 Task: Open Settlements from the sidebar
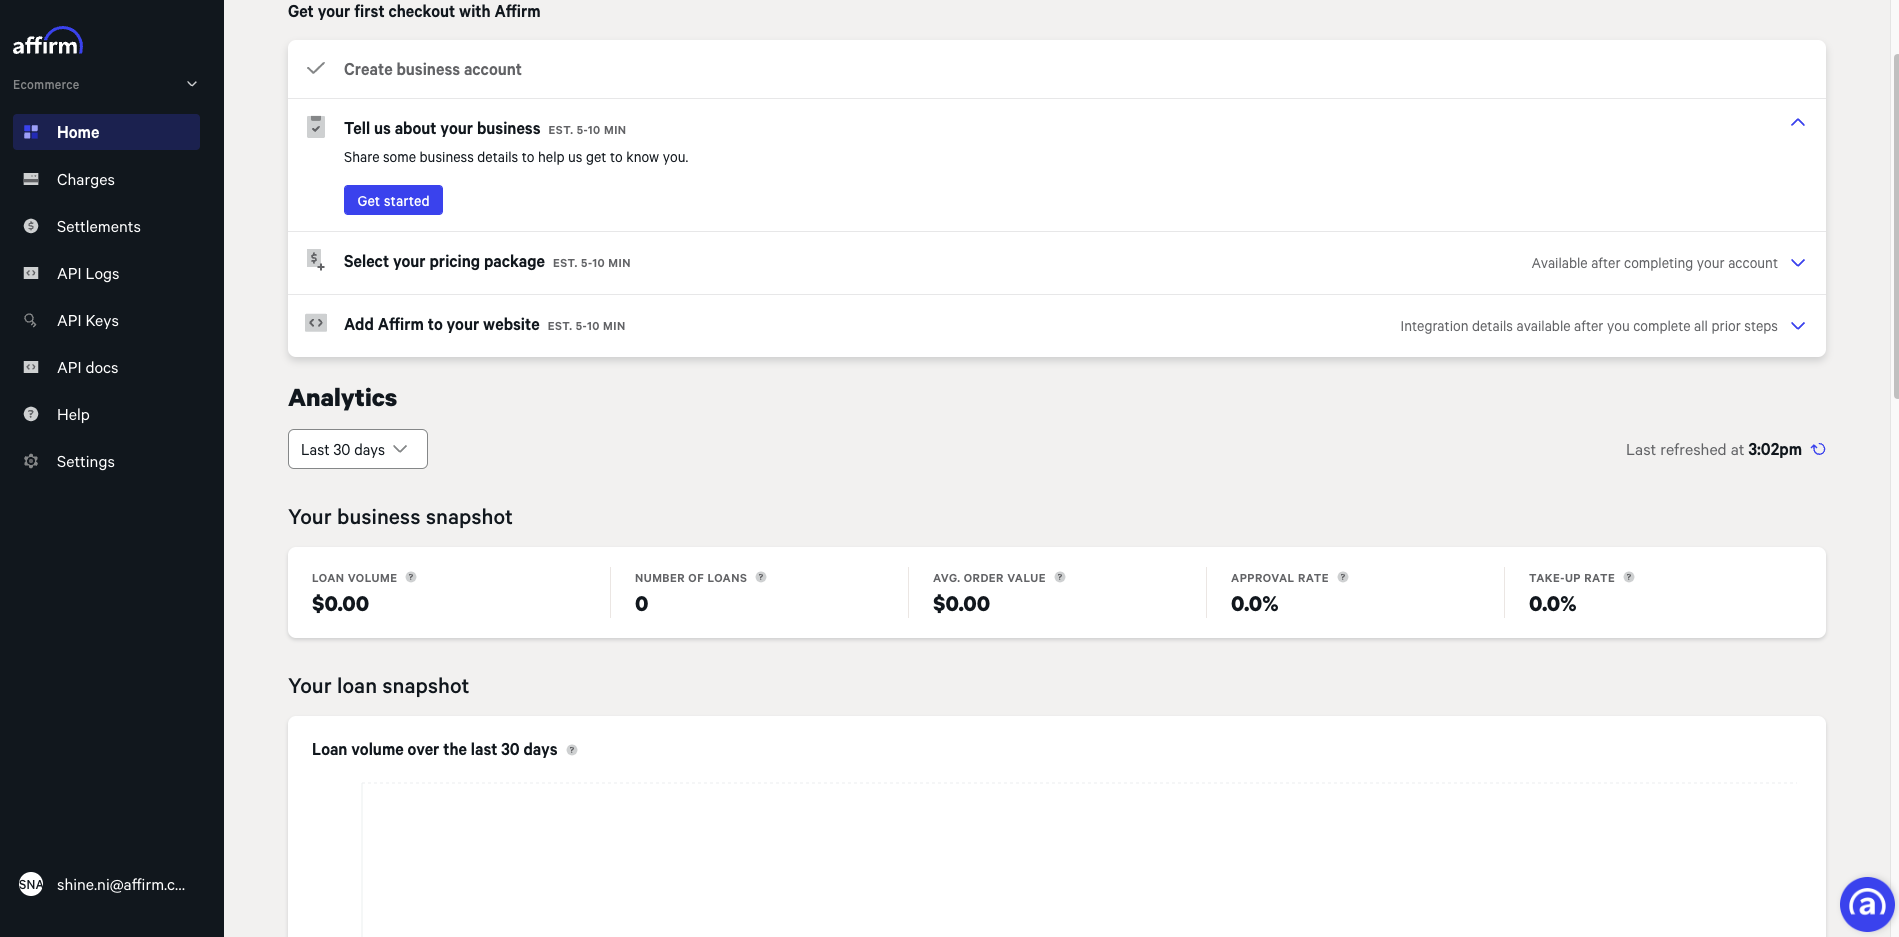click(x=98, y=227)
